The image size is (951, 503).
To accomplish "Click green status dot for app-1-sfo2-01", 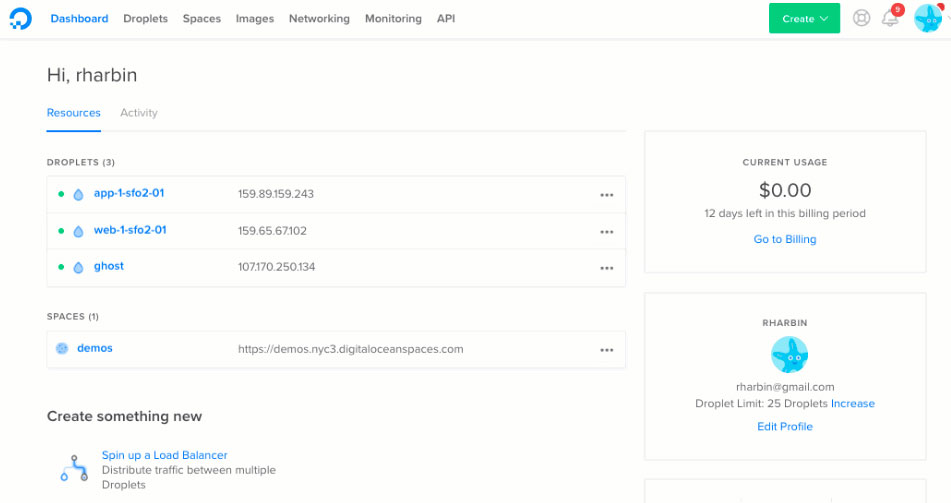I will point(61,194).
